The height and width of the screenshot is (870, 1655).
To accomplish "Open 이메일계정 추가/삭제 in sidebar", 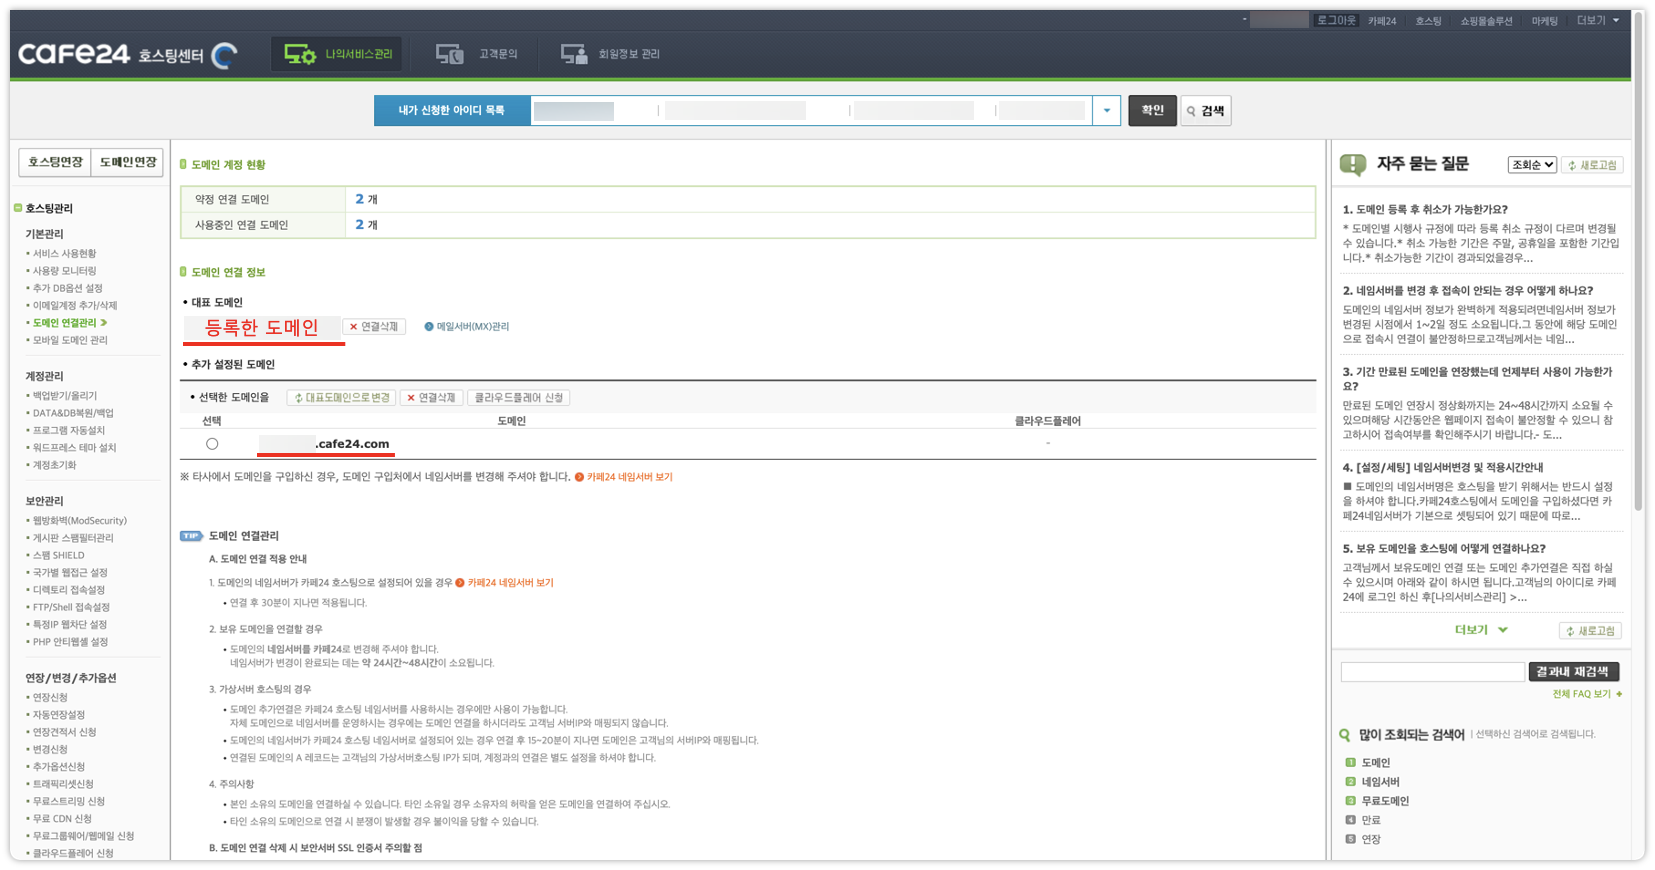I will coord(74,306).
